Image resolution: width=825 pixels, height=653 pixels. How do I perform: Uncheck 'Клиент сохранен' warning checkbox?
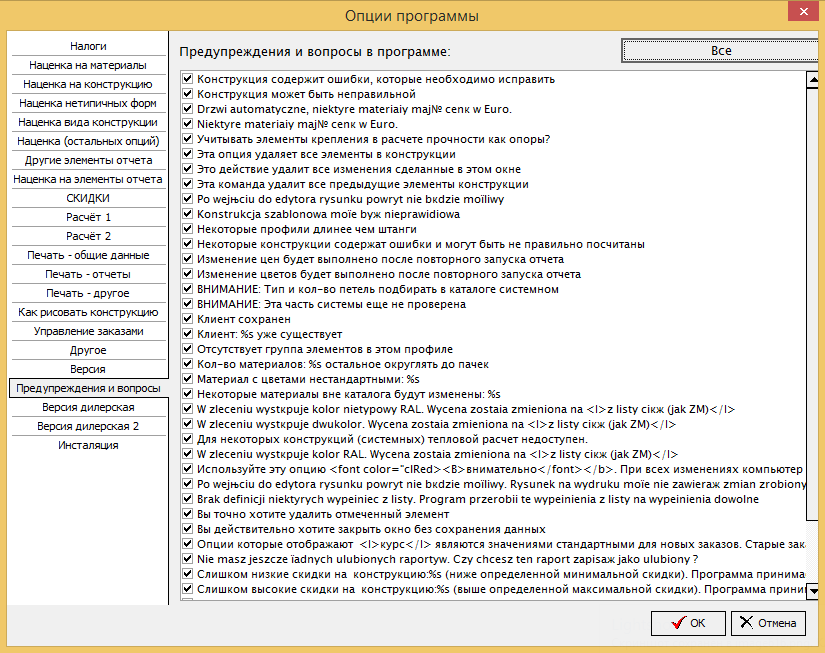pyautogui.click(x=187, y=319)
